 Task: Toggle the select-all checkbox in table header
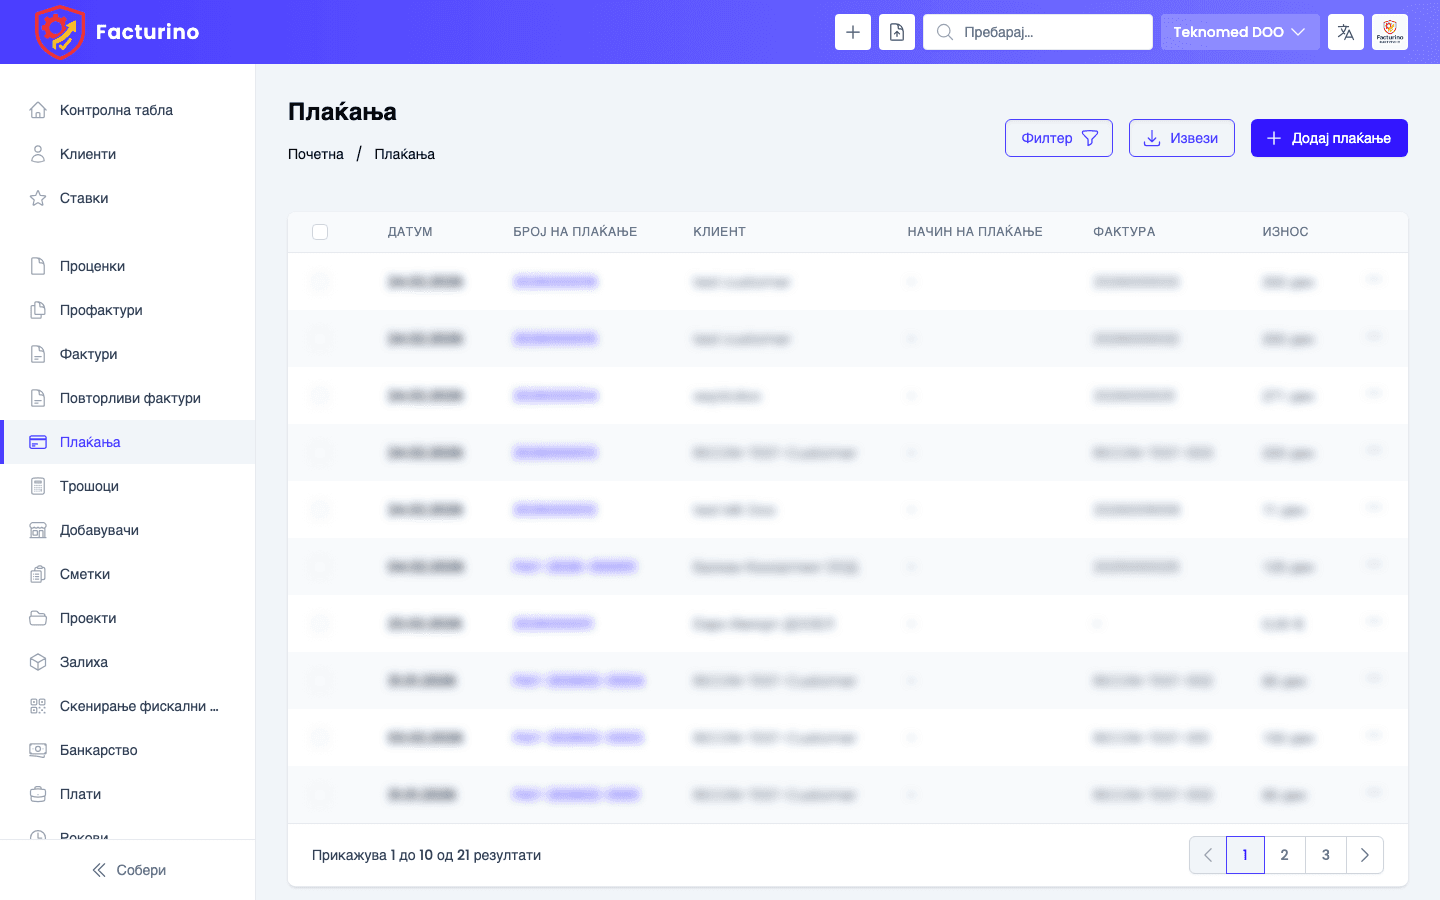pos(320,232)
